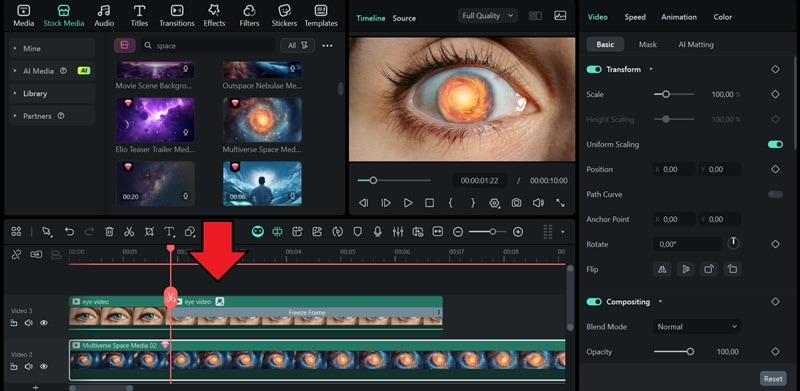
Task: Select the text tool in timeline toolbar
Action: (169, 232)
